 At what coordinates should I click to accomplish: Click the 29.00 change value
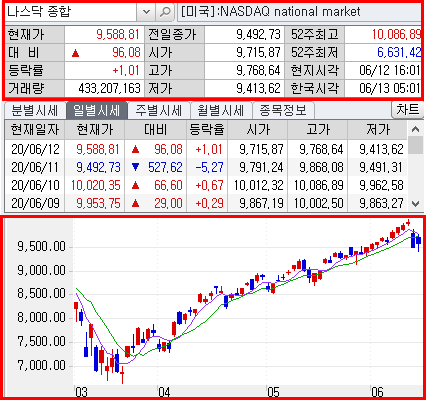click(x=168, y=203)
